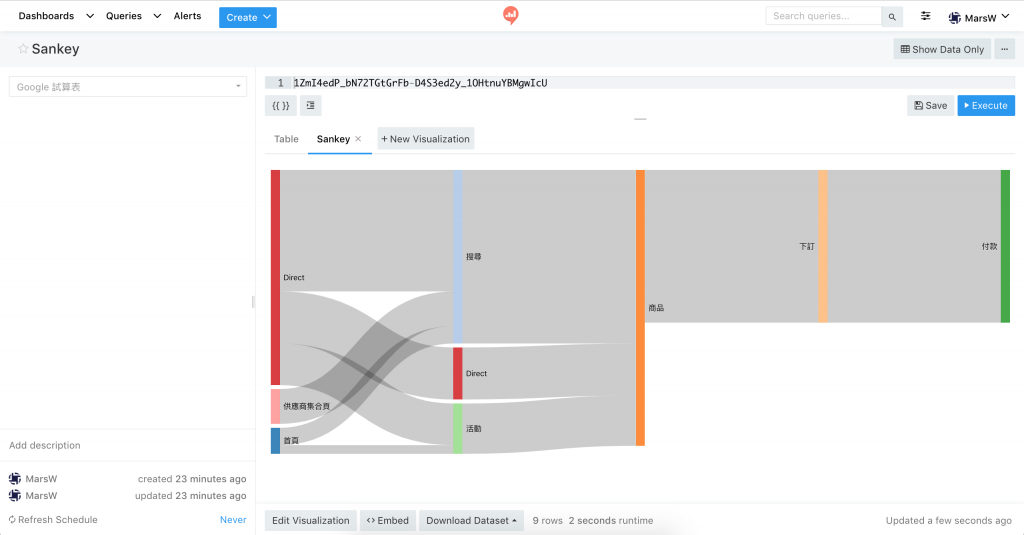Expand the MarsW account menu chevron

[x=1005, y=17]
